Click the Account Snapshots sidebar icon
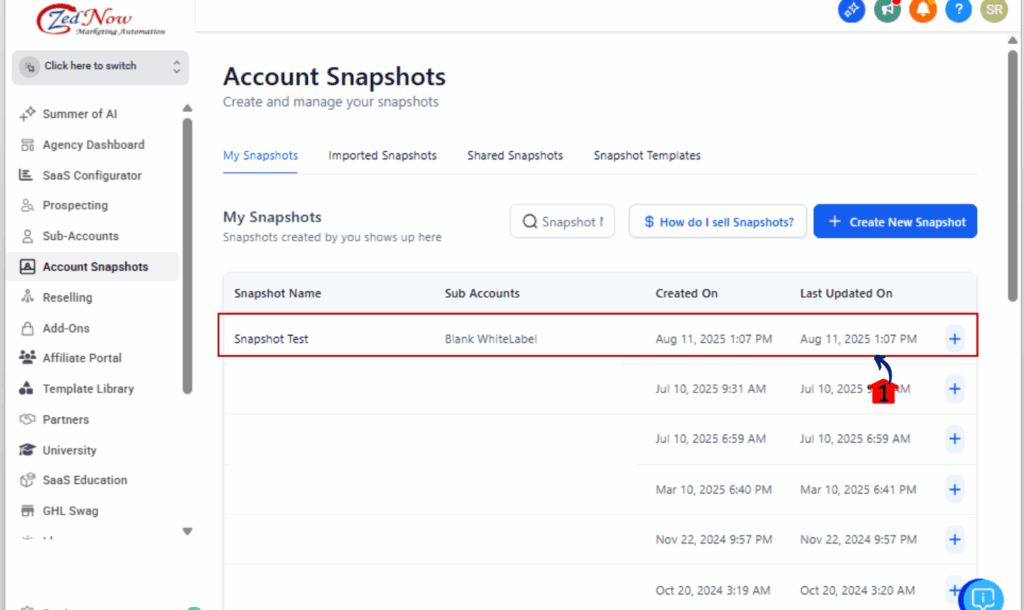 27,266
